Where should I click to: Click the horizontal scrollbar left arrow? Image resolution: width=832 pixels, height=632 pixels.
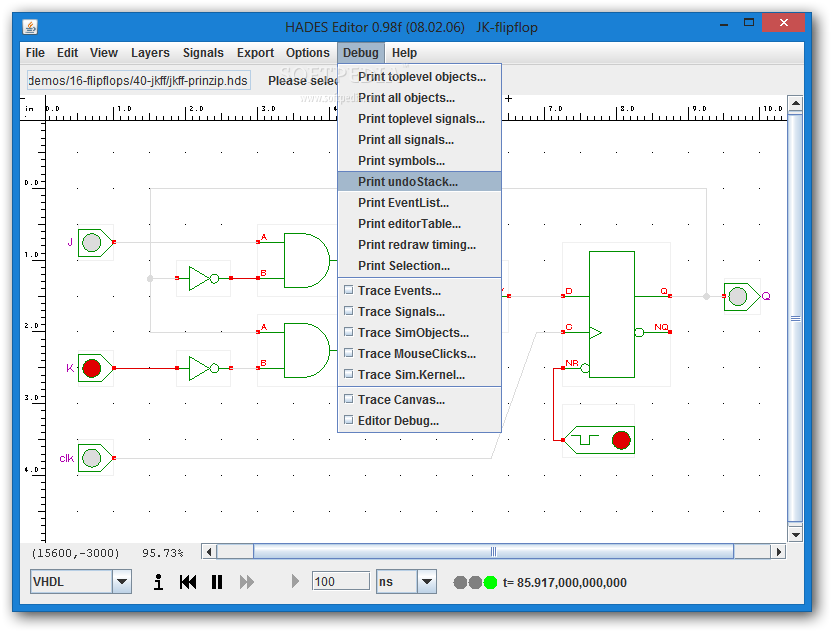point(209,552)
